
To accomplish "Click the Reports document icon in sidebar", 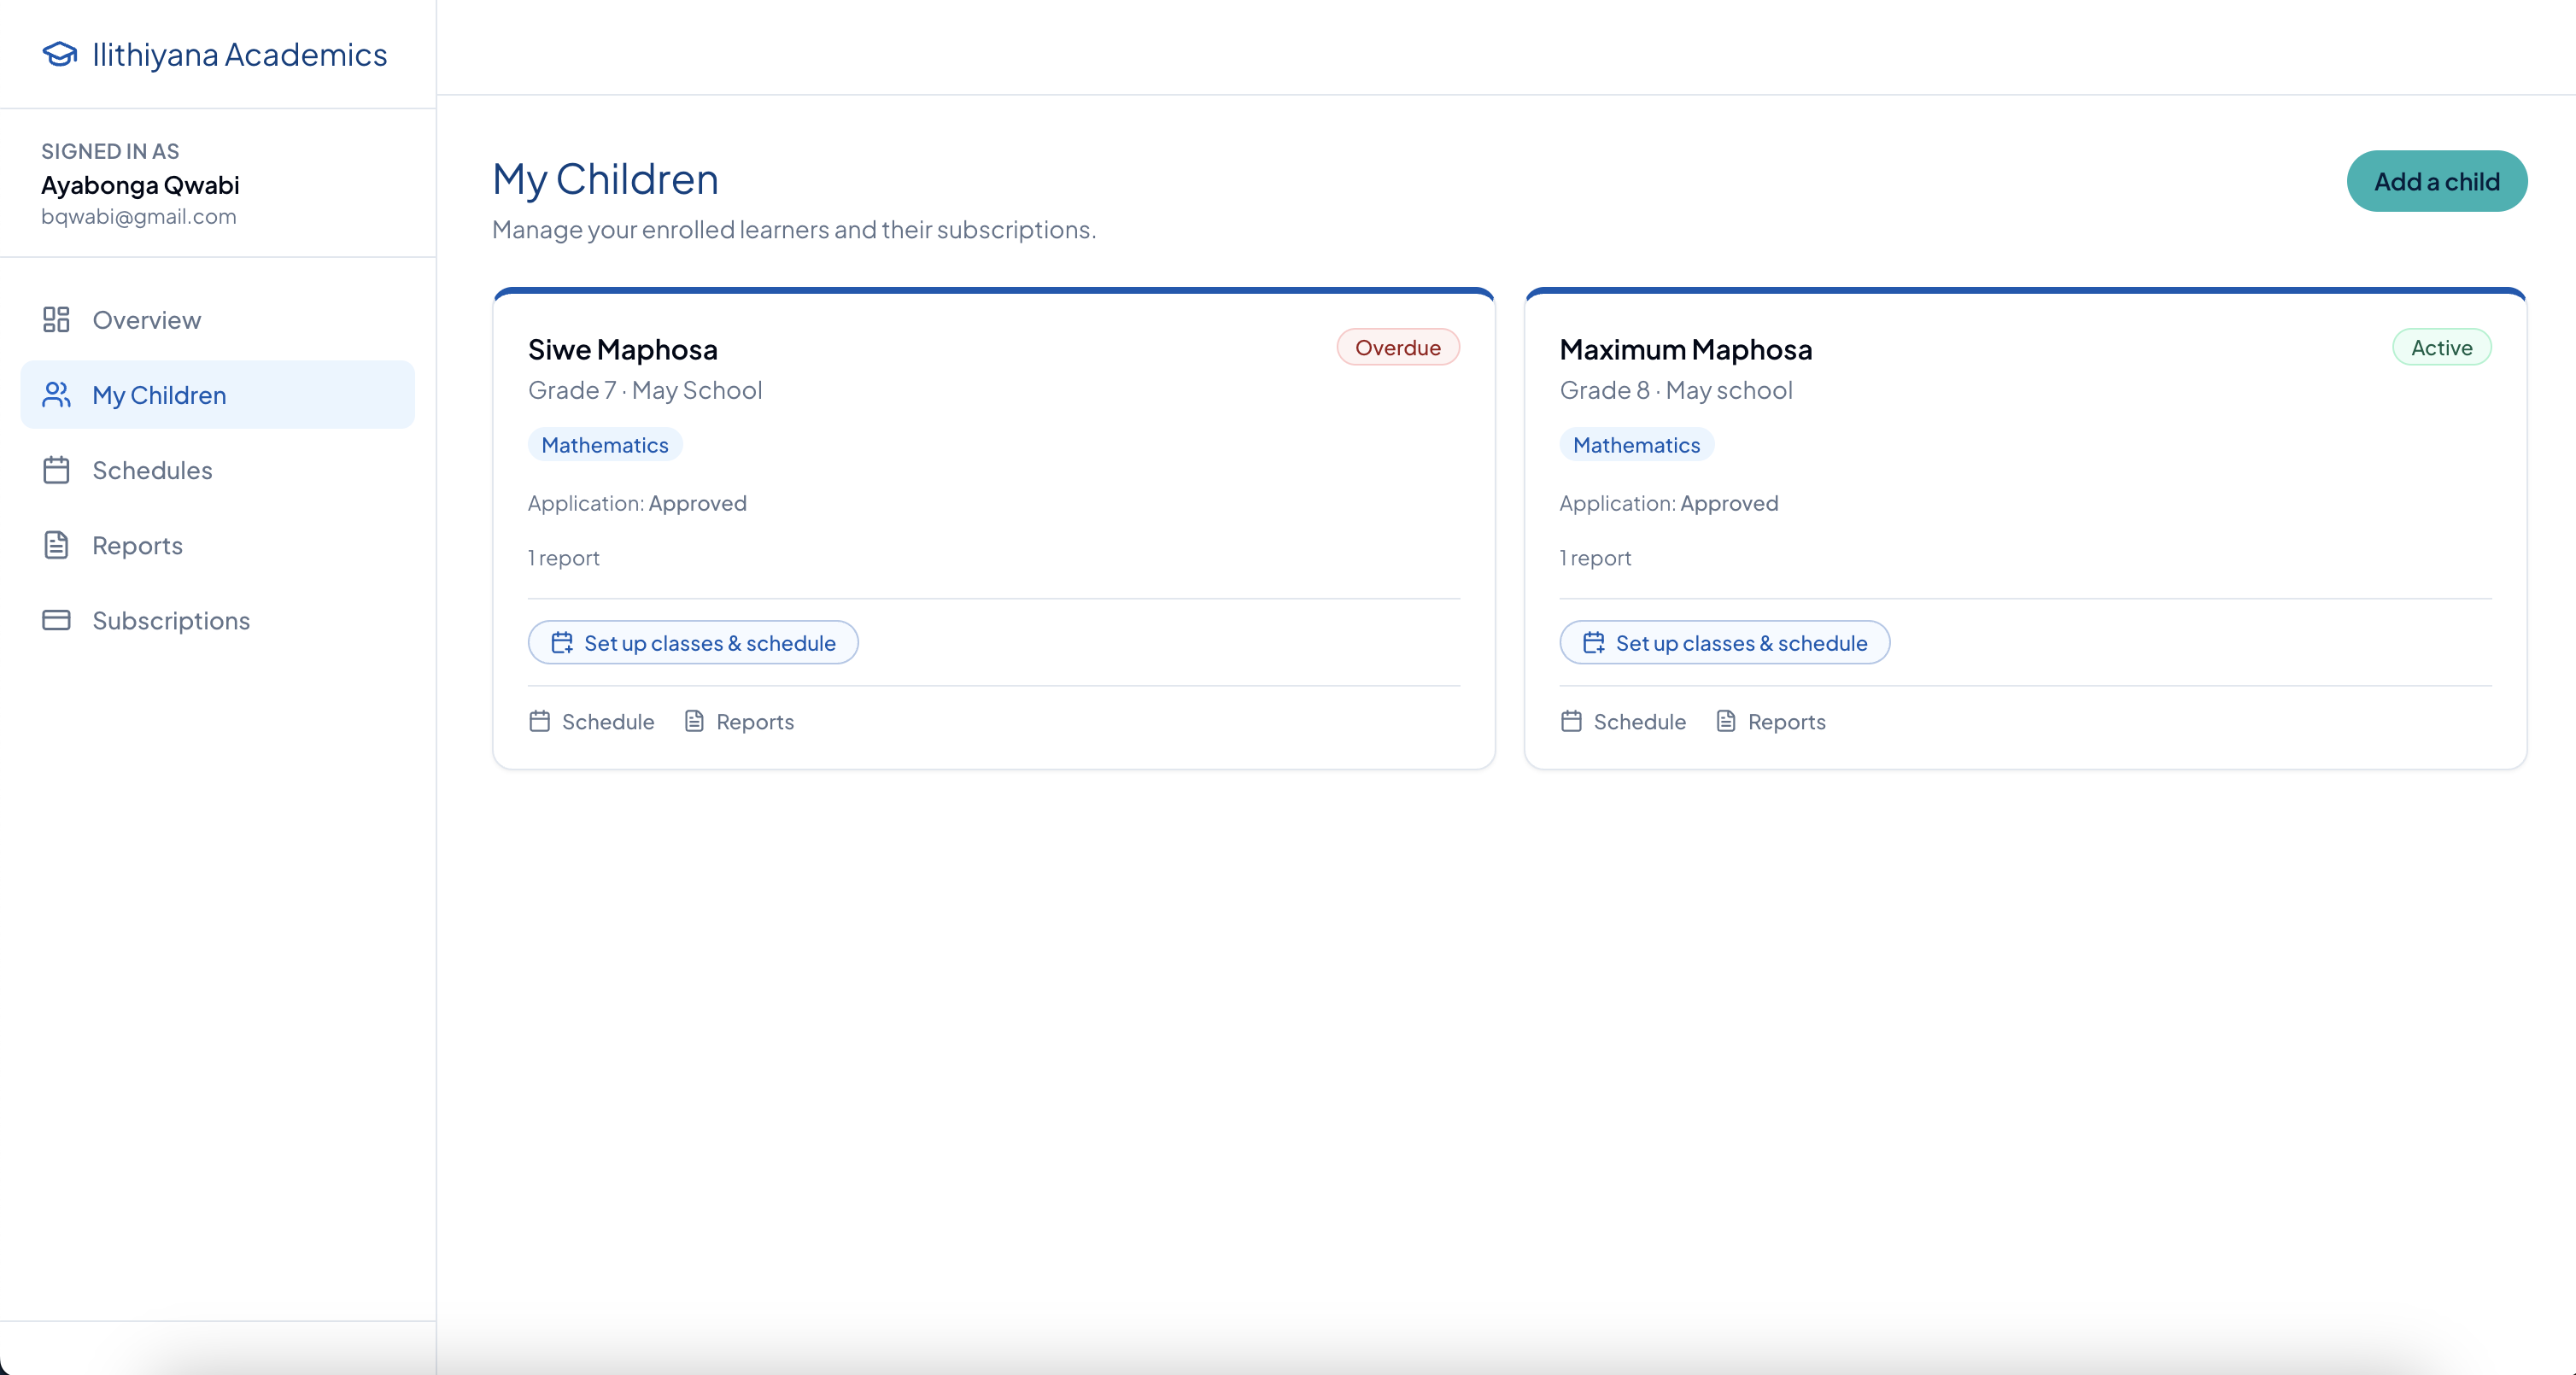I will tap(56, 545).
